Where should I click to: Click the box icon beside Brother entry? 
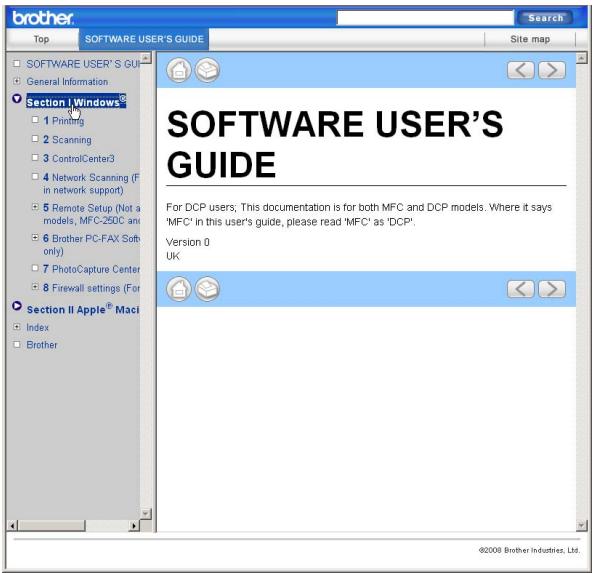tap(17, 344)
